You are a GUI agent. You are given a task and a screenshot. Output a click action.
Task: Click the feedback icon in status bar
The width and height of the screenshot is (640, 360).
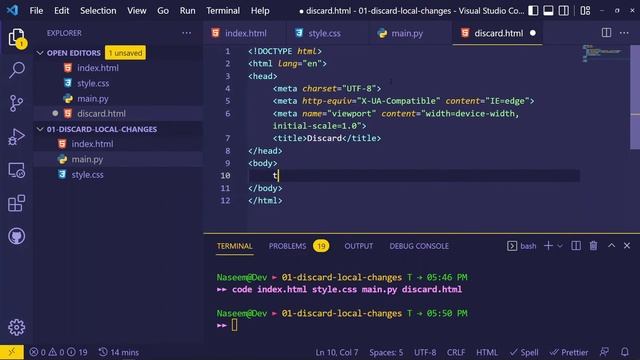(x=604, y=352)
